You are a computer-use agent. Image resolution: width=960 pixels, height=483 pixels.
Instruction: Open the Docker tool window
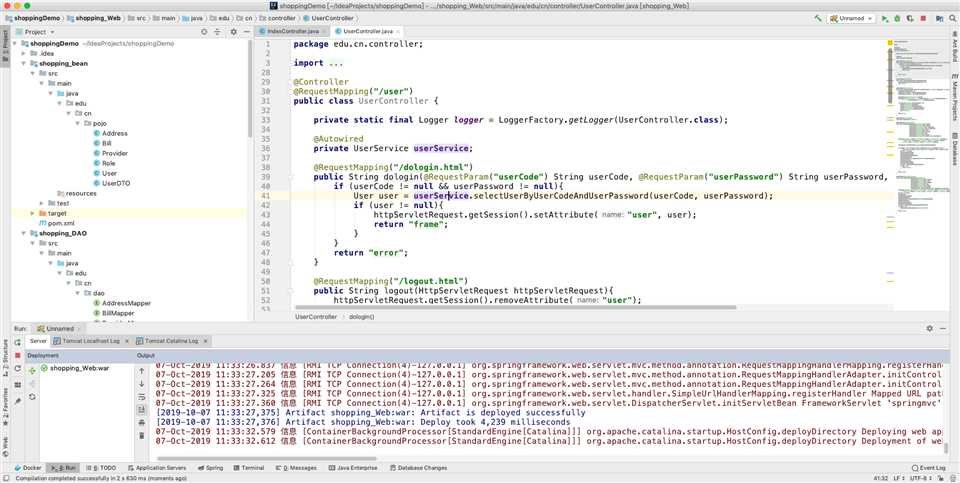[x=28, y=468]
